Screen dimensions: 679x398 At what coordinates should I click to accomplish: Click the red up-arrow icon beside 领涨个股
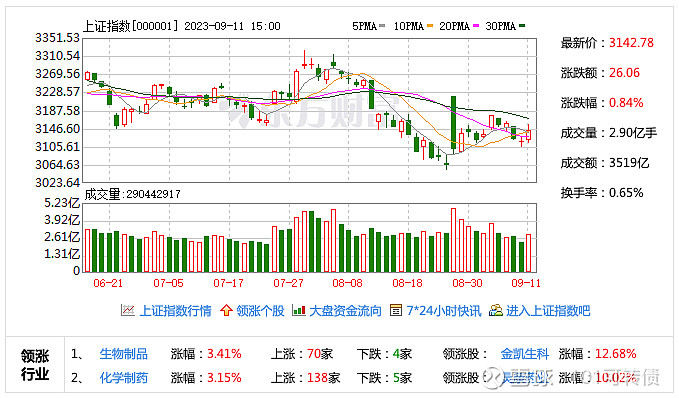click(226, 310)
